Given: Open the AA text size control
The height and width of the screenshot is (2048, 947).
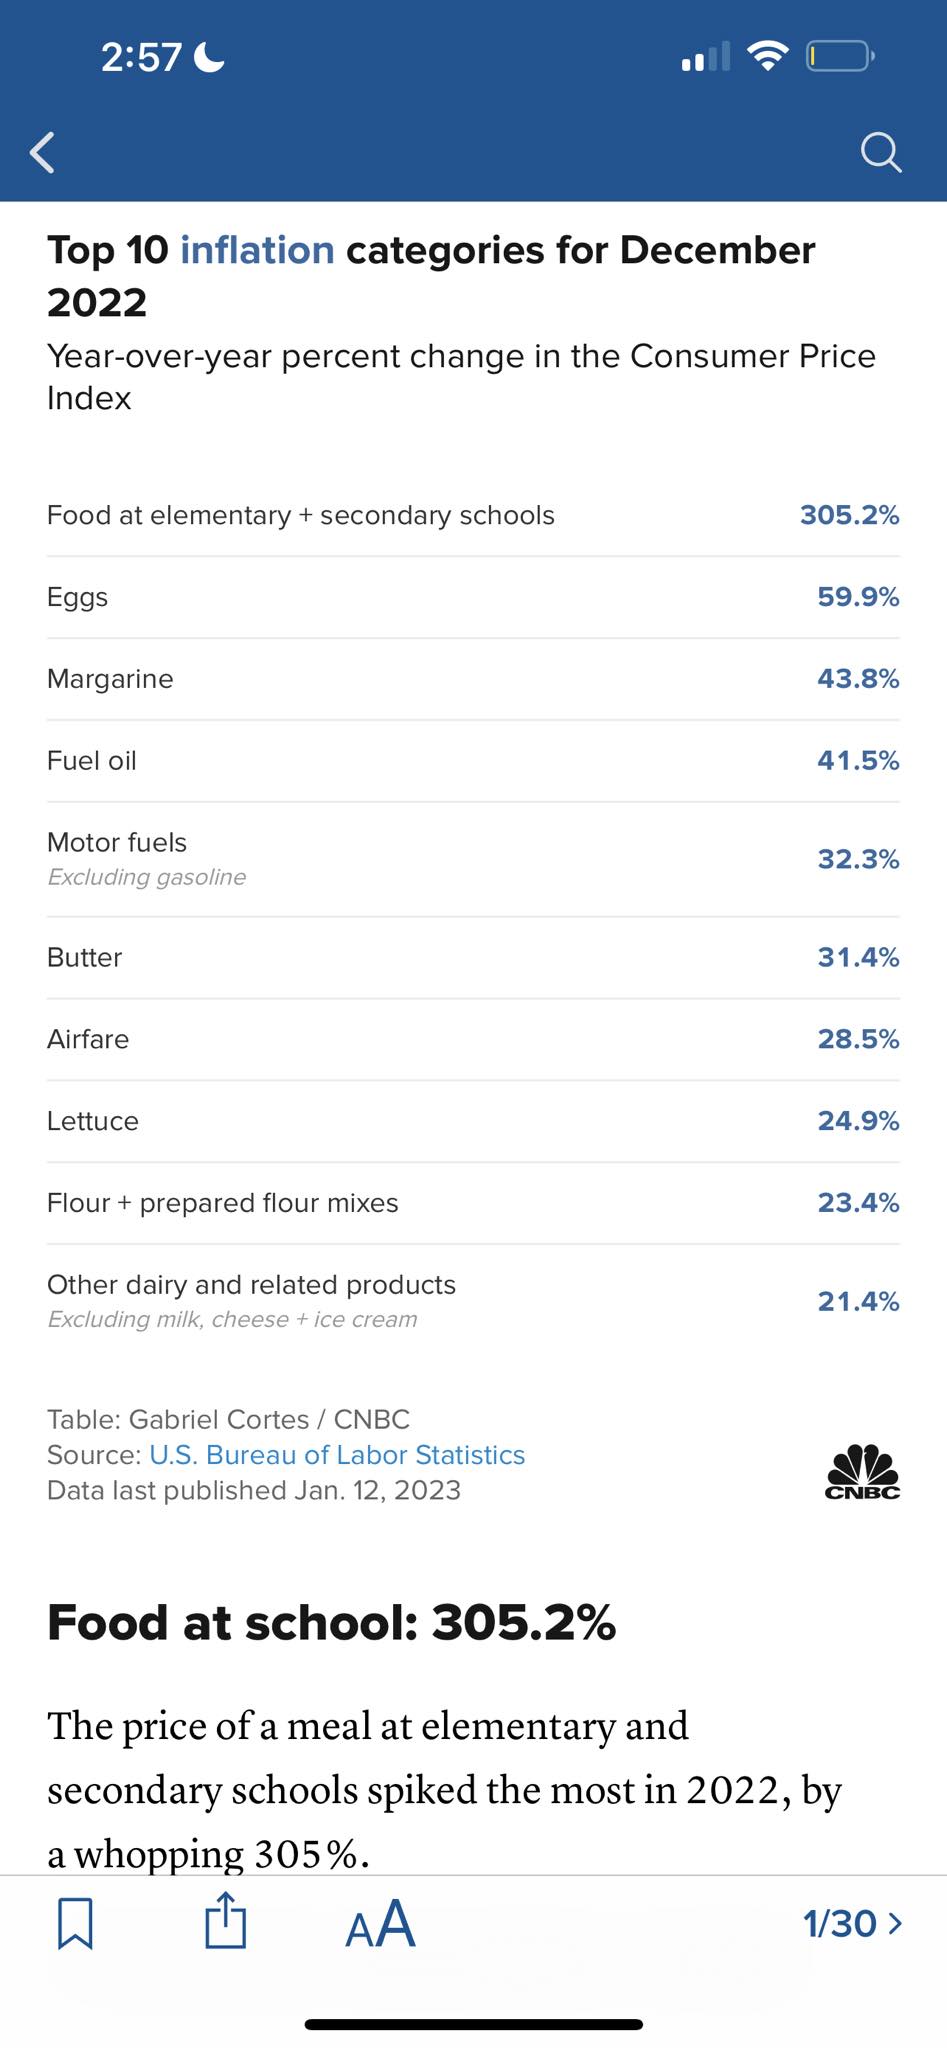Looking at the screenshot, I should point(380,1923).
